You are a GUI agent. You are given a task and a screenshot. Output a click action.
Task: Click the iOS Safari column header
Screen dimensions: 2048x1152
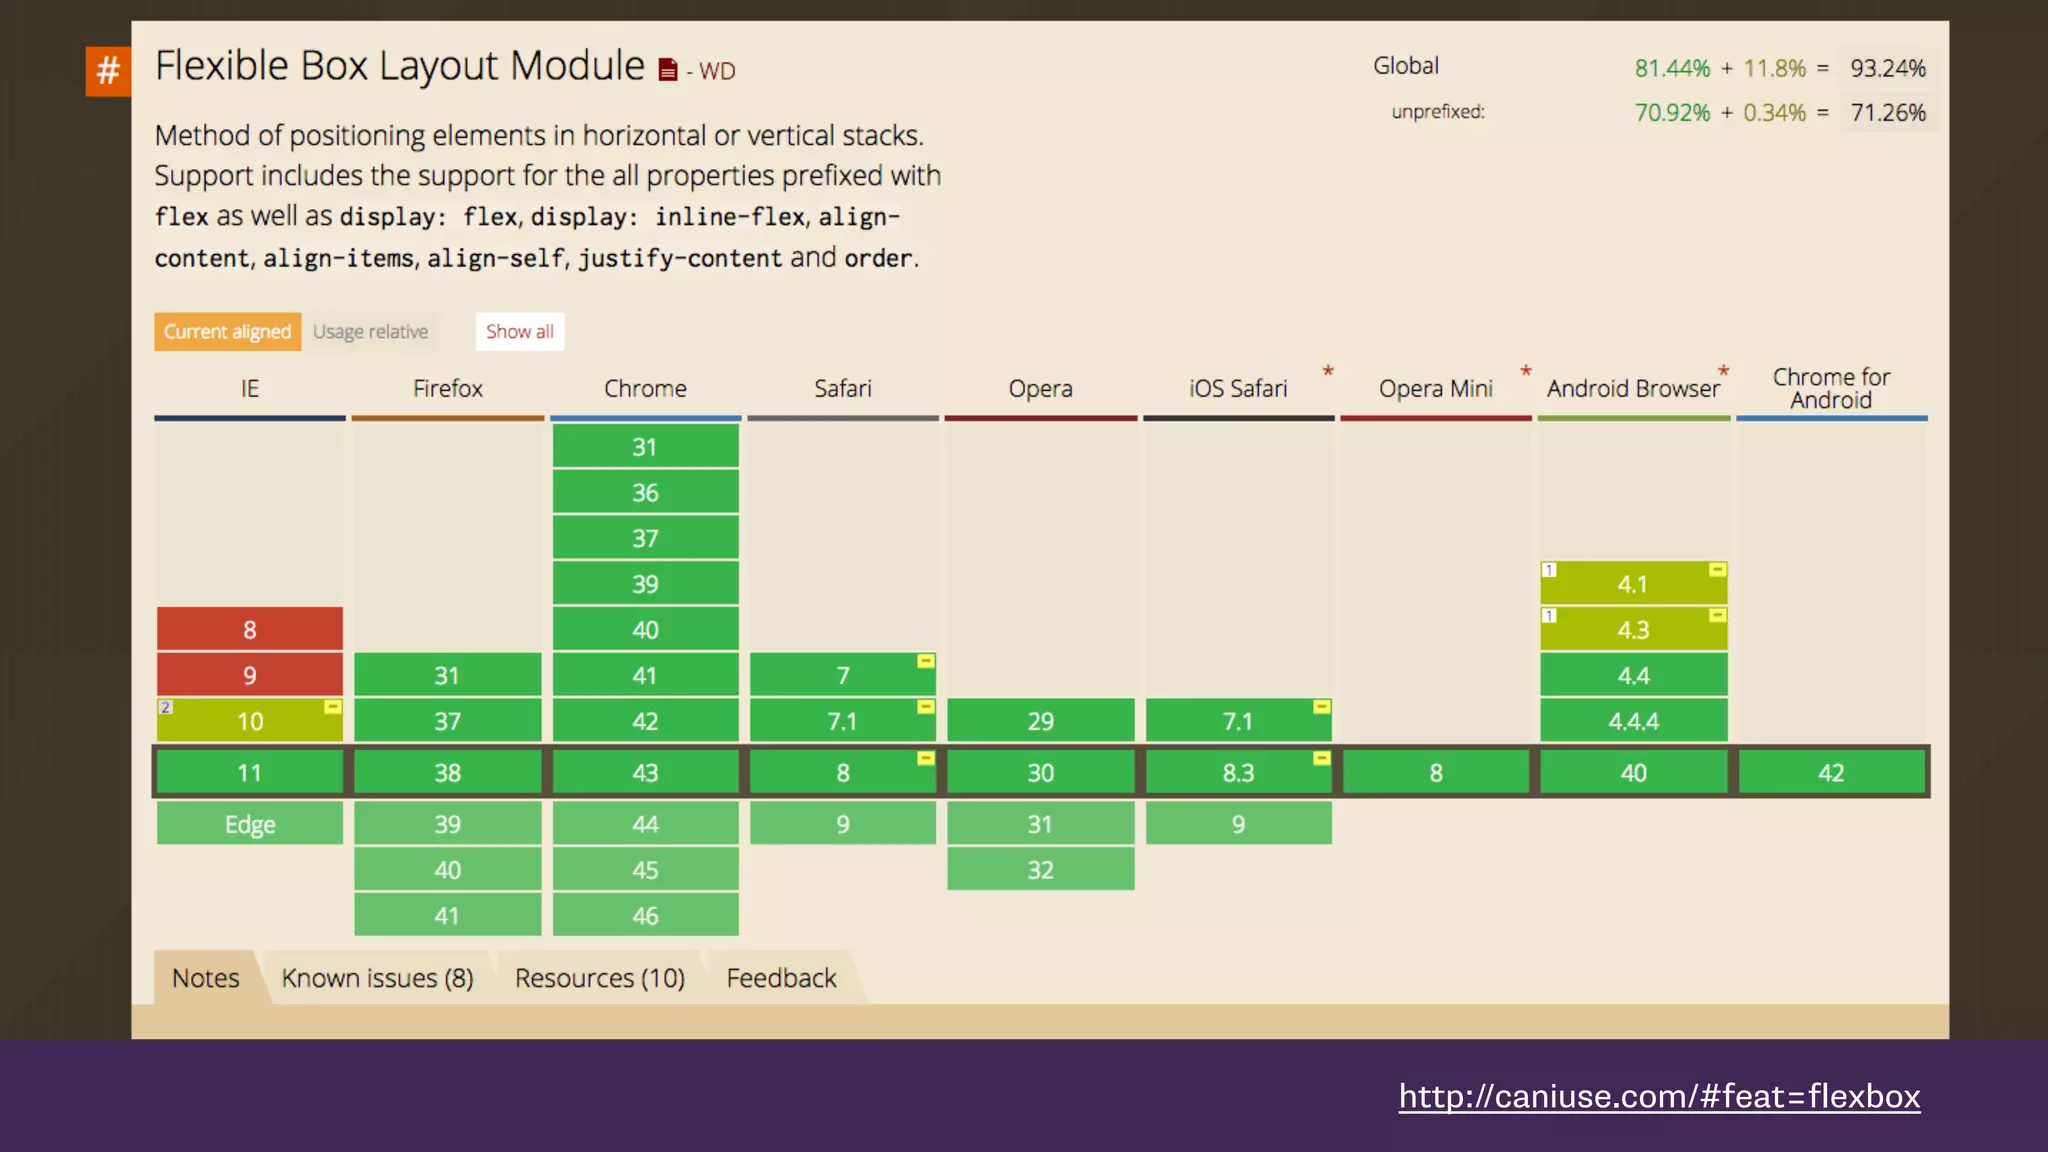(x=1238, y=389)
